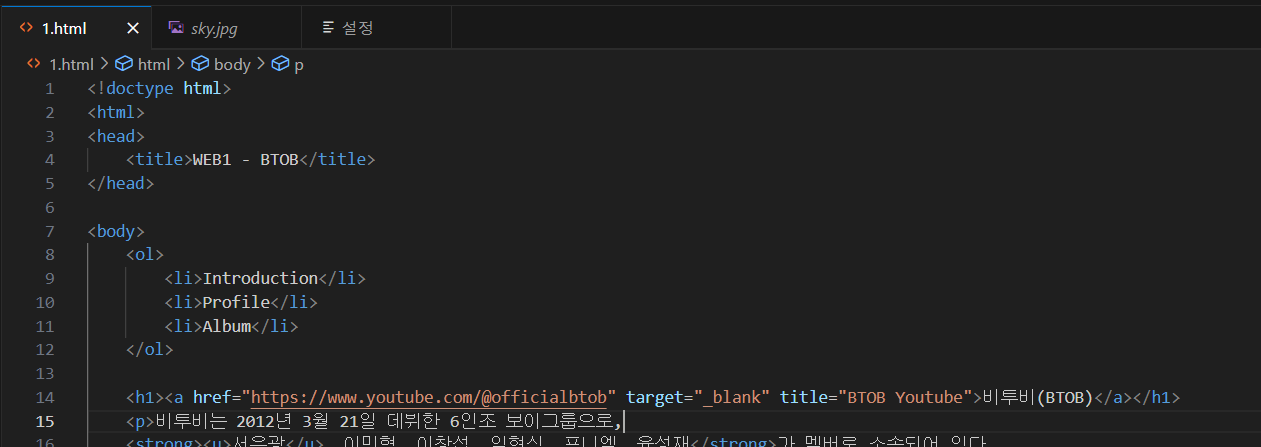Open the 설정 settings tab
Image resolution: width=1261 pixels, height=447 pixels.
[375, 28]
